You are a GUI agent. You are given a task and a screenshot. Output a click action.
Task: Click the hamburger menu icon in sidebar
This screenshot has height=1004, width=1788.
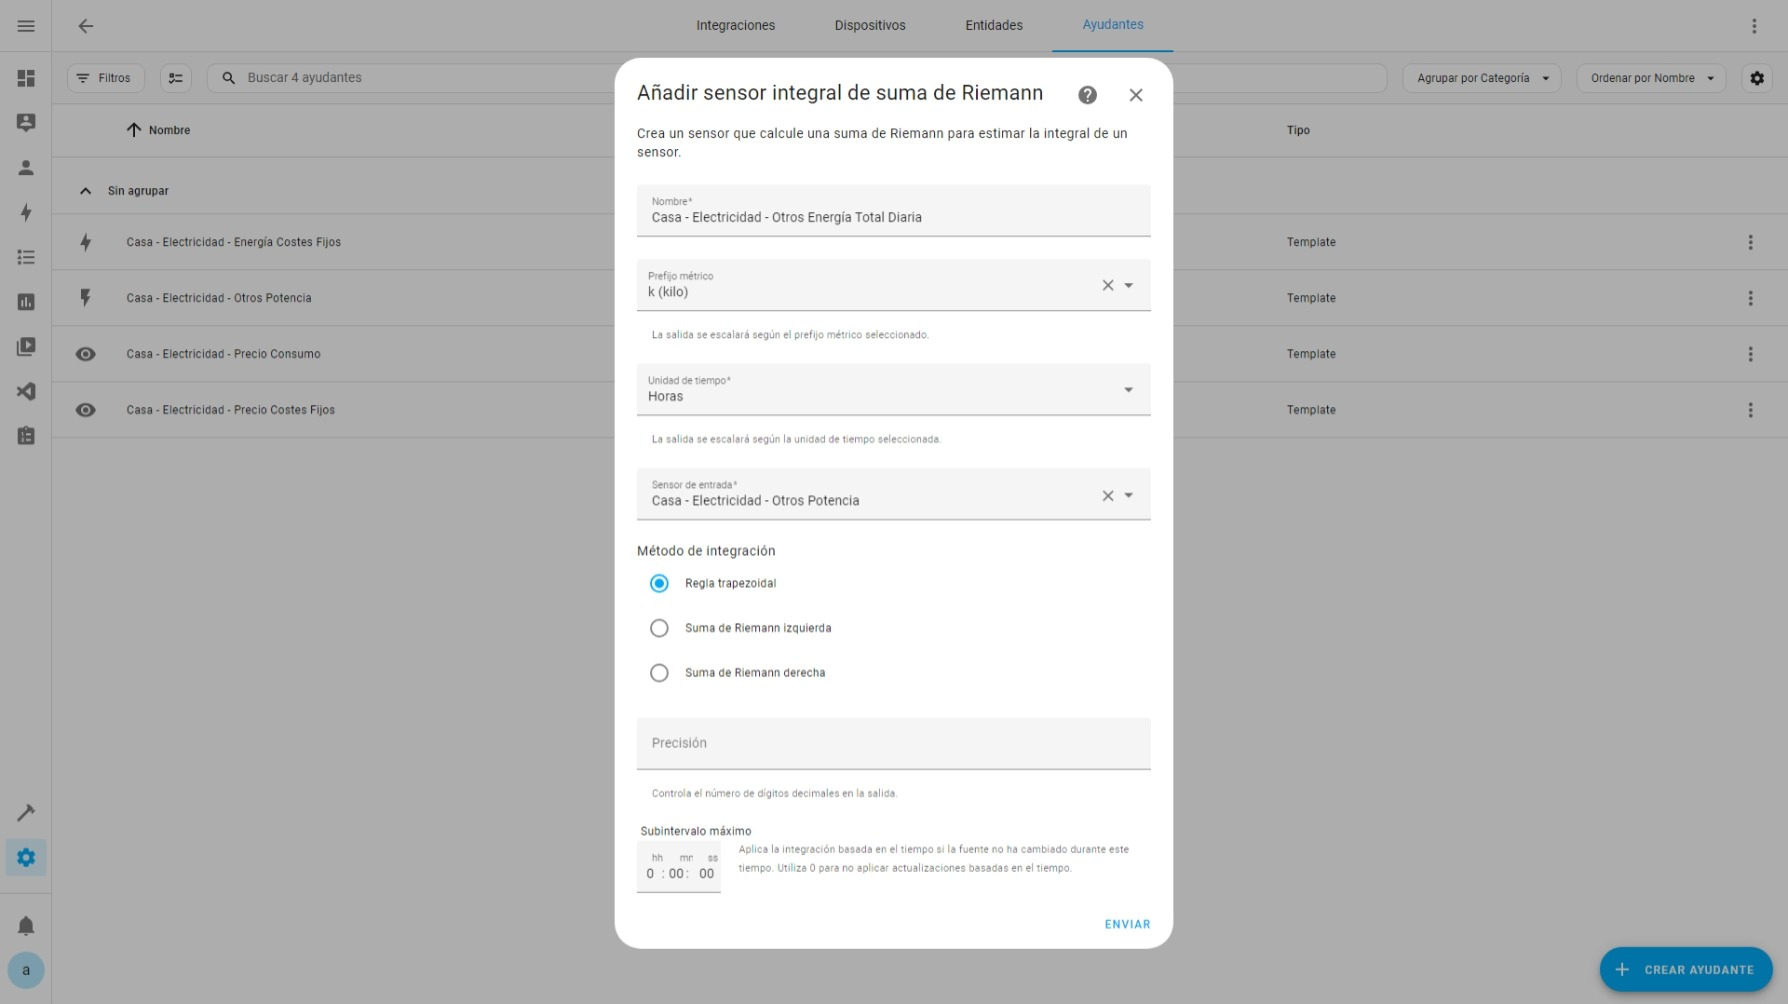click(26, 26)
